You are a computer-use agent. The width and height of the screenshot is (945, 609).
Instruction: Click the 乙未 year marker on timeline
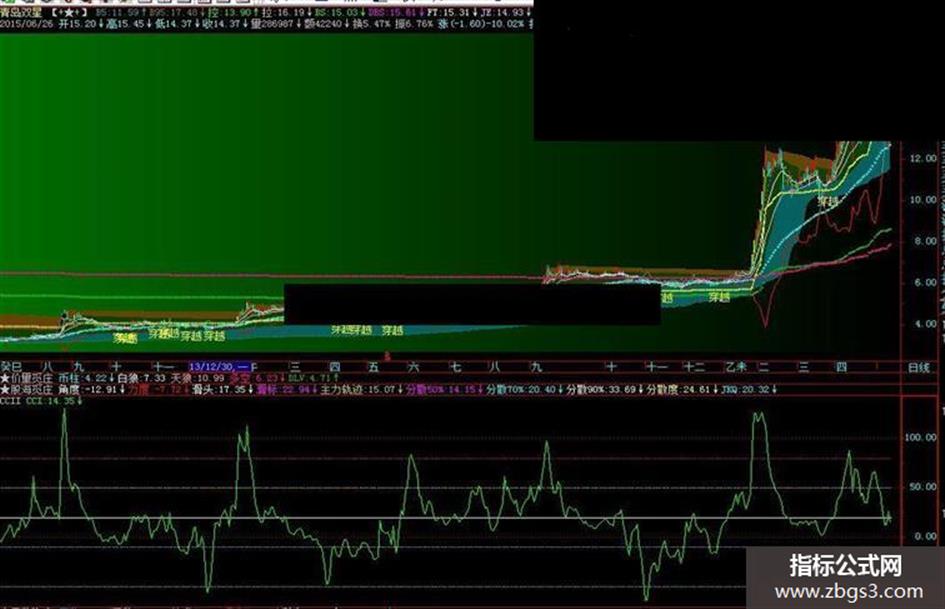pyautogui.click(x=736, y=367)
